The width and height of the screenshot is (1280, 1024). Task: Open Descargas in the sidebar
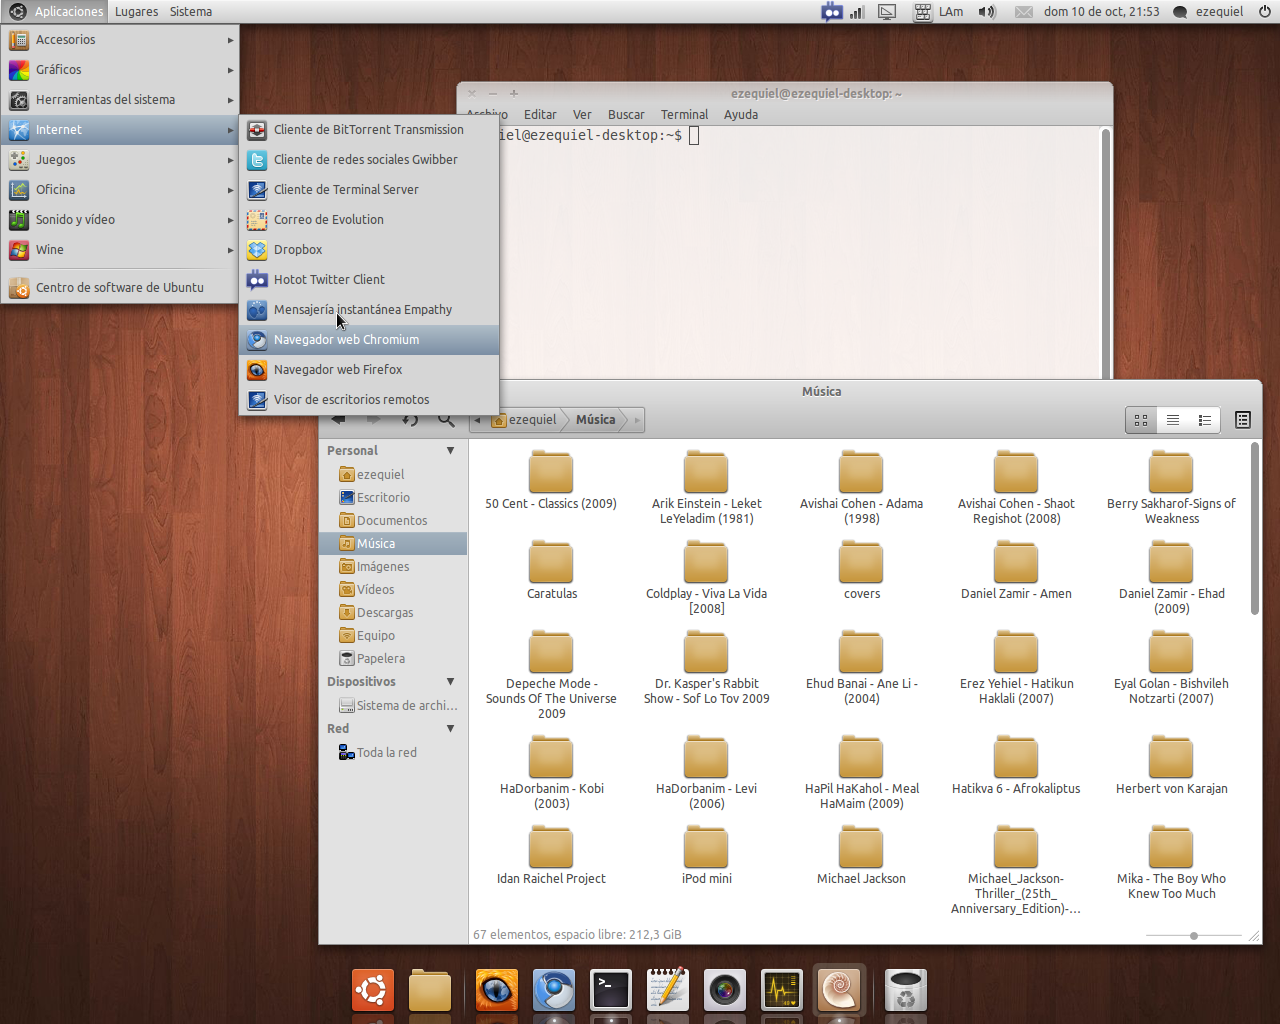pos(393,613)
